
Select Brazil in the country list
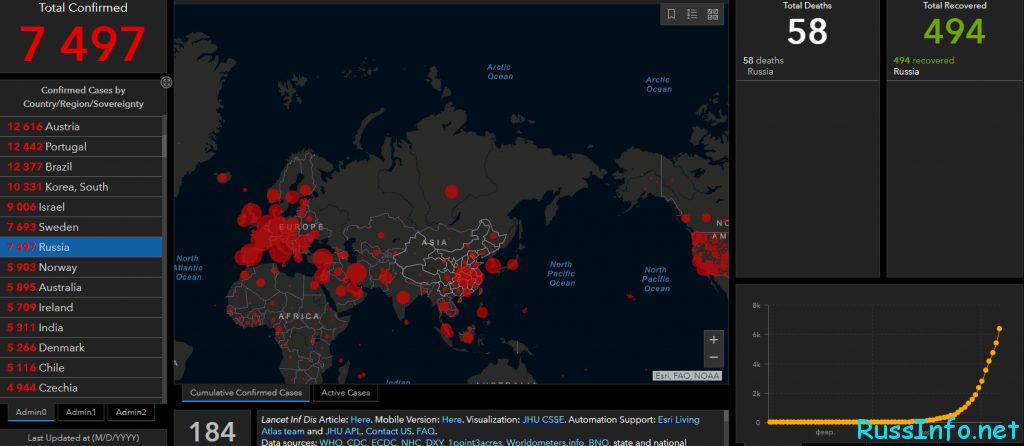tap(81, 167)
